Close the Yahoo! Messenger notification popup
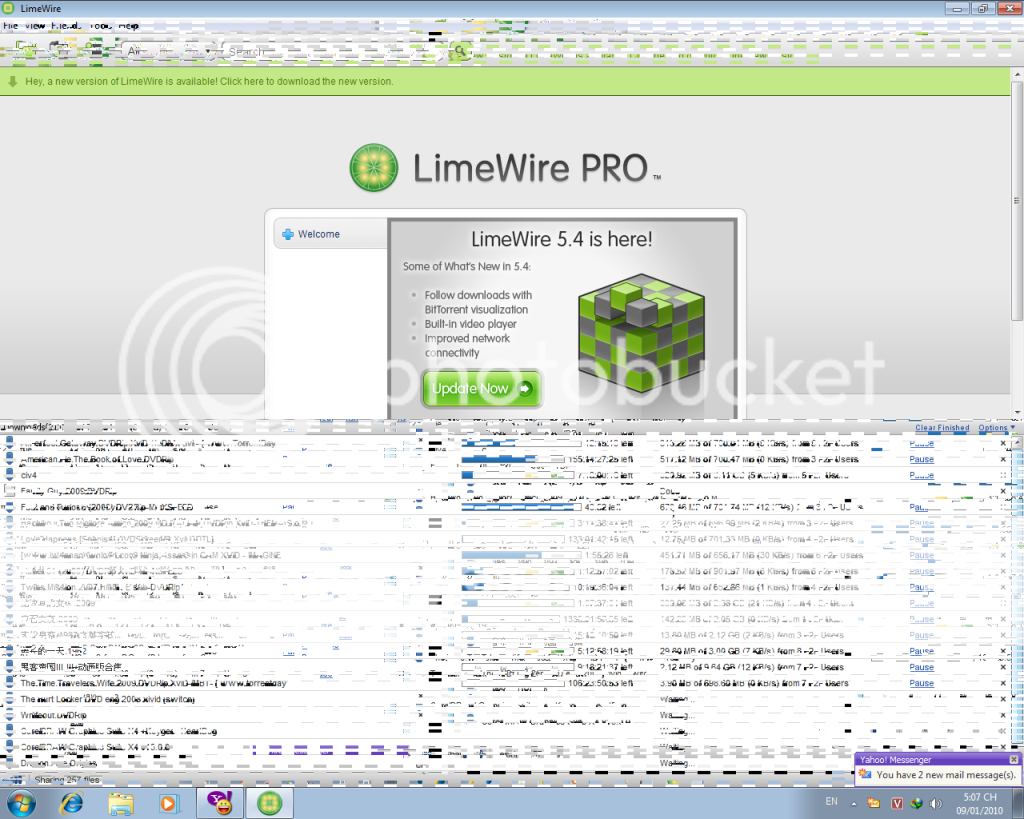Screen dimensions: 1024x819 coord(1014,760)
